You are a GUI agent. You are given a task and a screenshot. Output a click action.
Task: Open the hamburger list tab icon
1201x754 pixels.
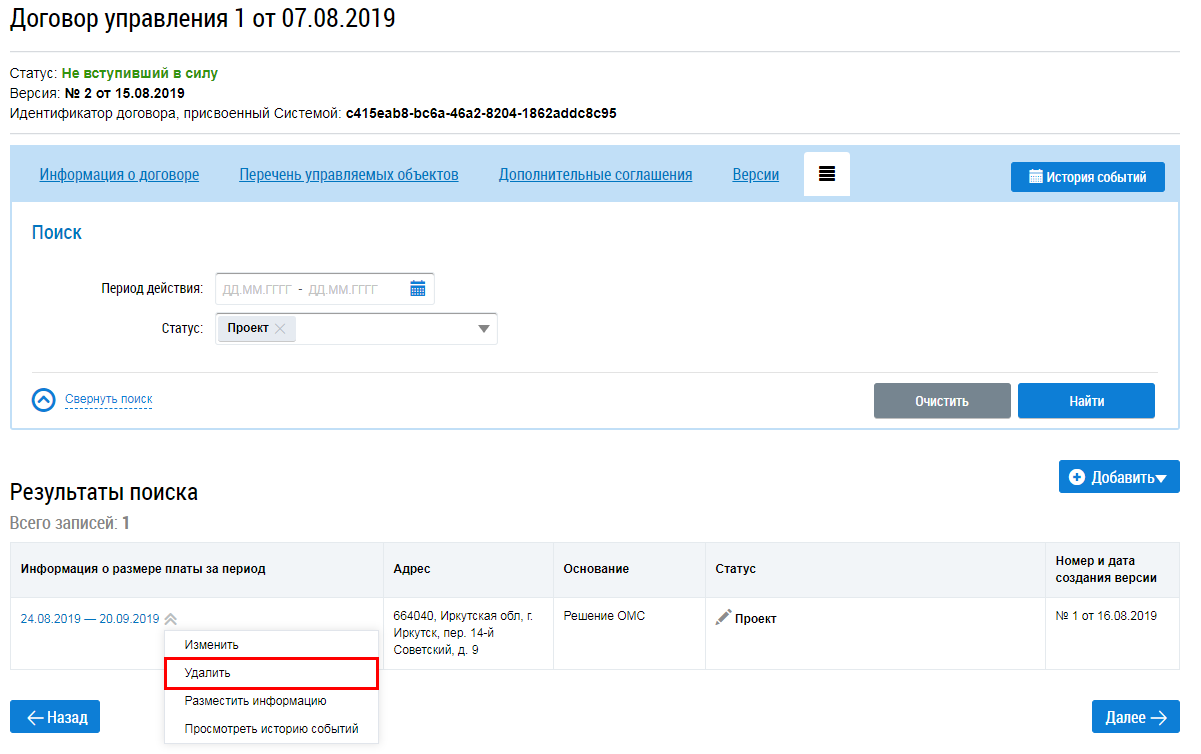827,174
